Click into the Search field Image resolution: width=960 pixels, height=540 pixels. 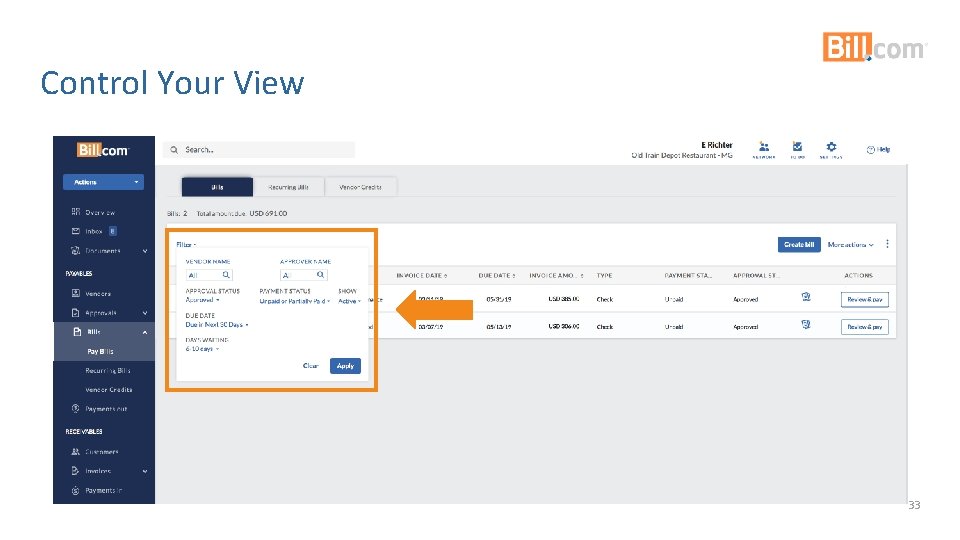coord(259,149)
